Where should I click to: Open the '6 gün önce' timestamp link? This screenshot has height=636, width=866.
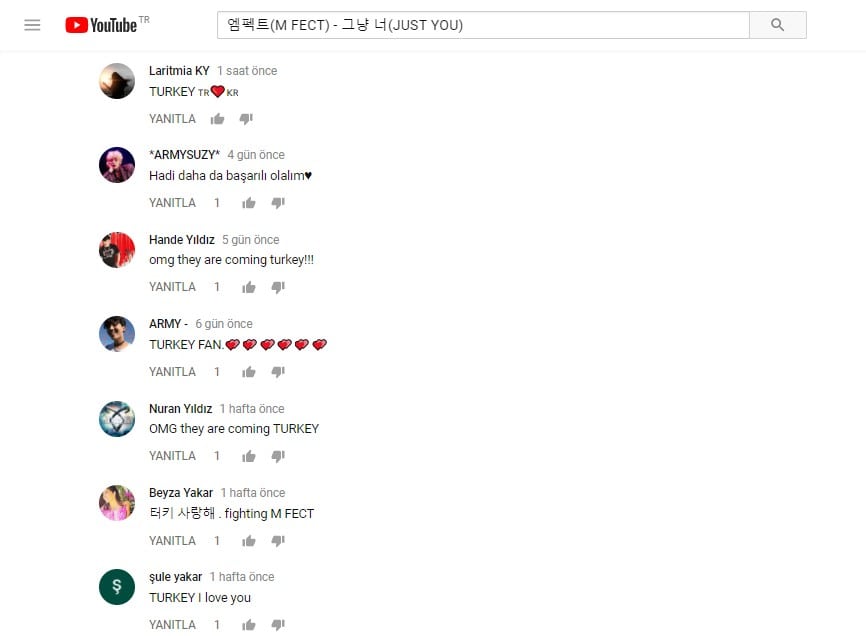[224, 324]
